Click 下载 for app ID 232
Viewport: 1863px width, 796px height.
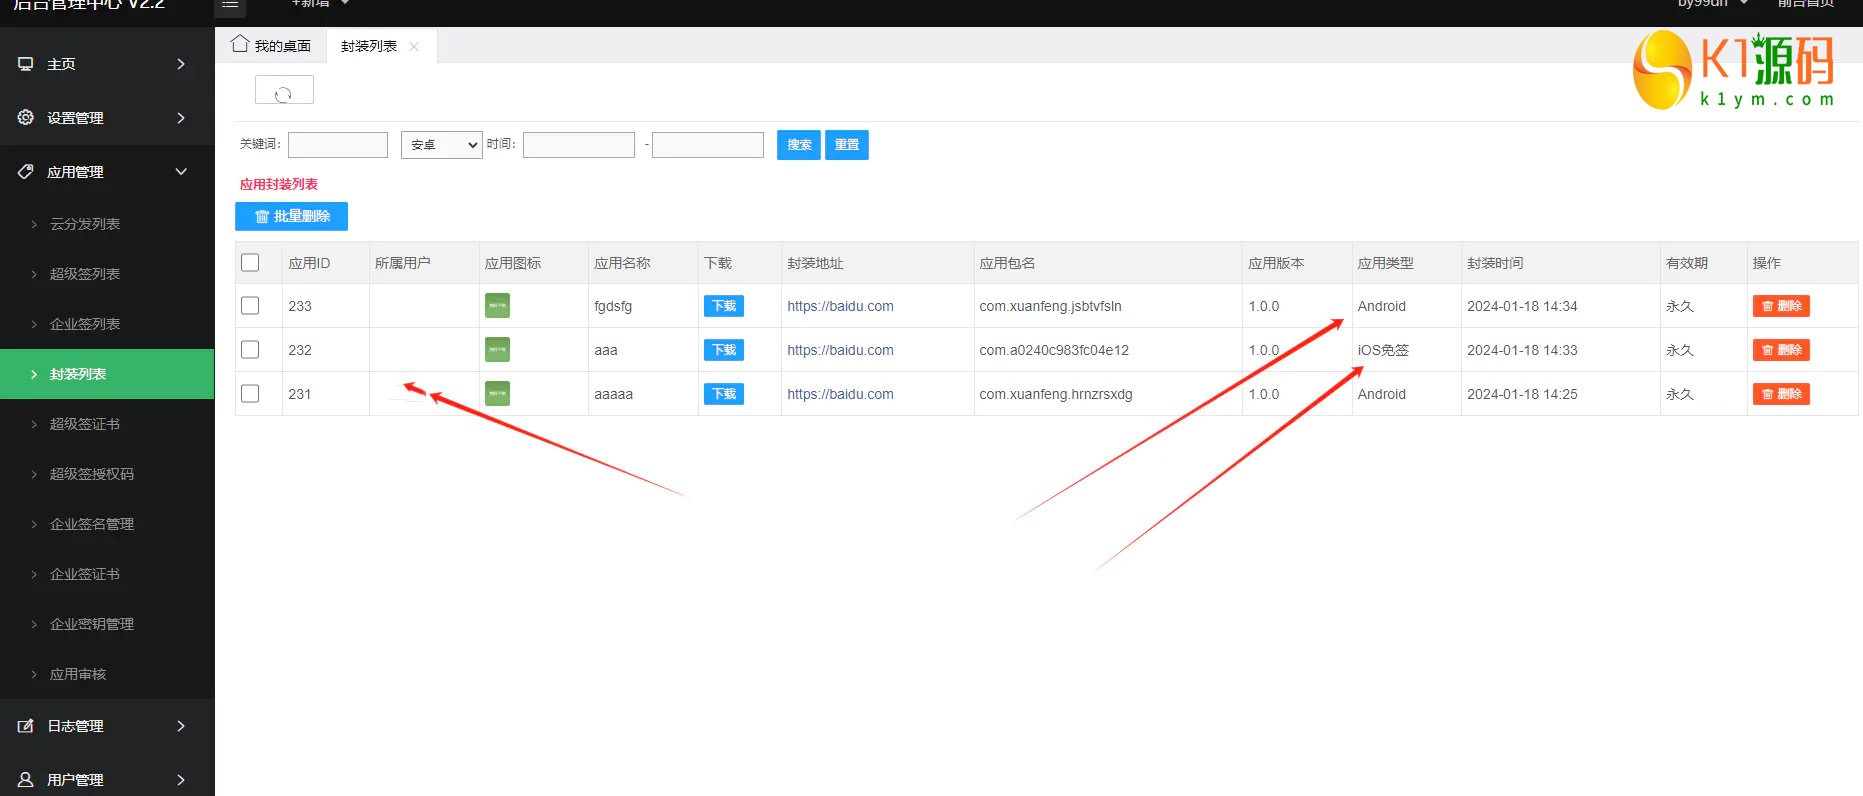tap(724, 350)
